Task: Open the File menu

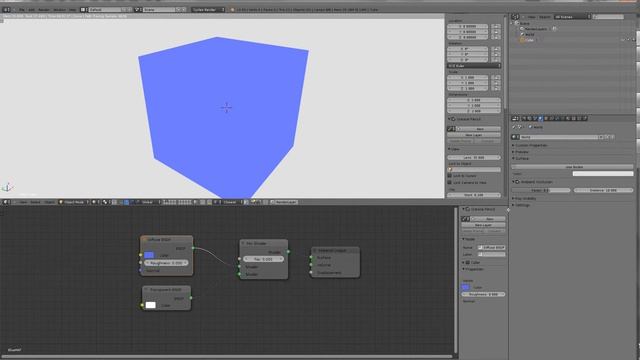Action: [x=22, y=9]
